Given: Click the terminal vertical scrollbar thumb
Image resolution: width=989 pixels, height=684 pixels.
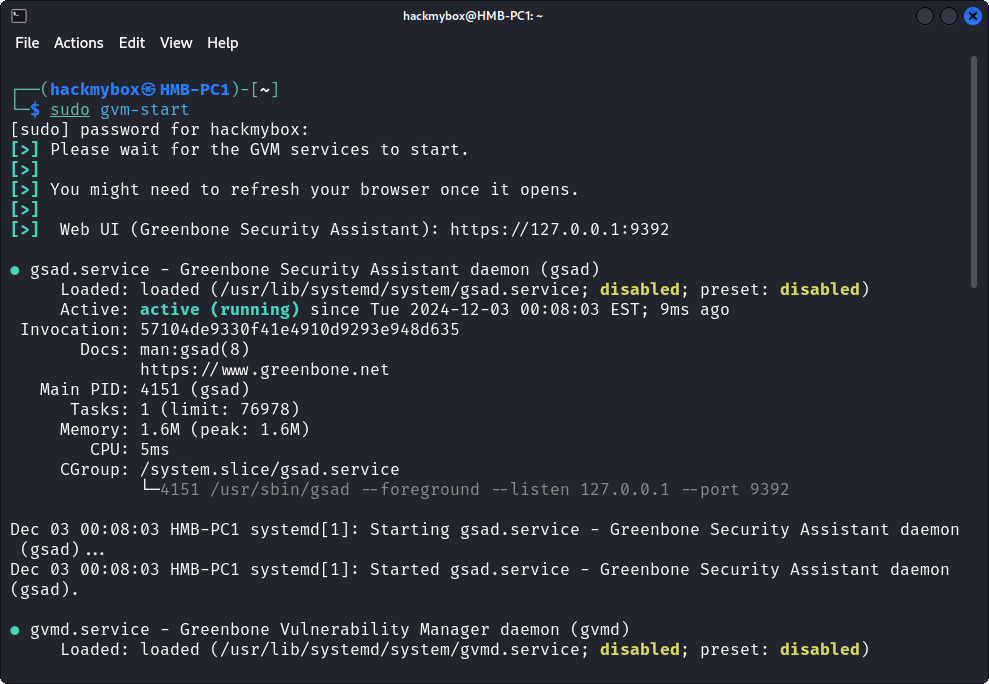Looking at the screenshot, I should point(974,160).
